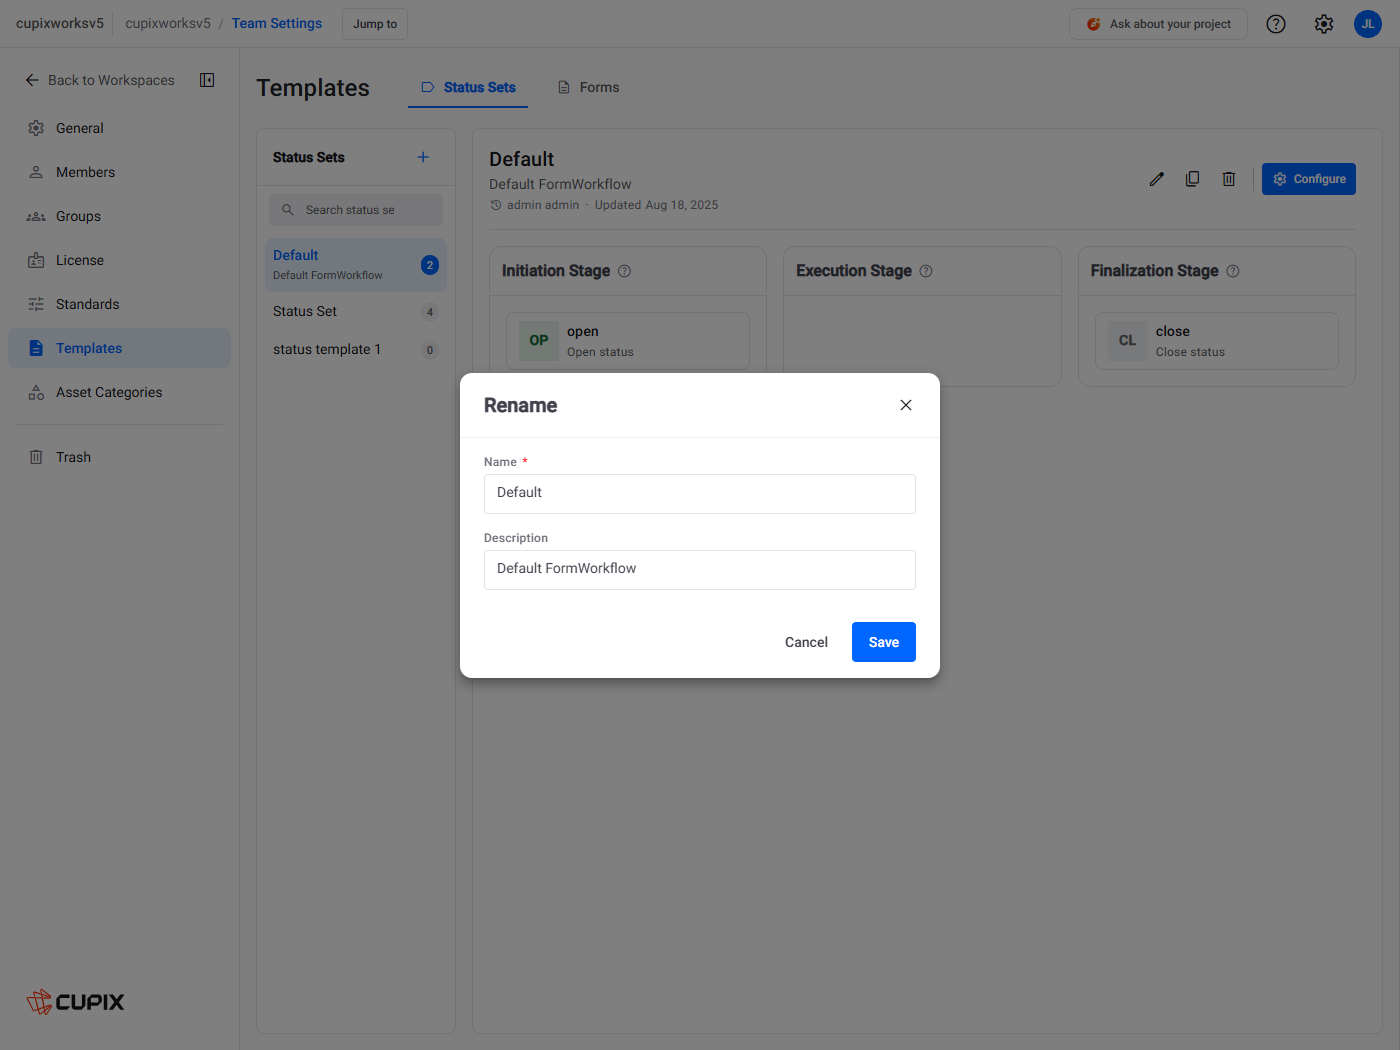This screenshot has height=1050, width=1400.
Task: Open the help question mark icon
Action: [x=1276, y=24]
